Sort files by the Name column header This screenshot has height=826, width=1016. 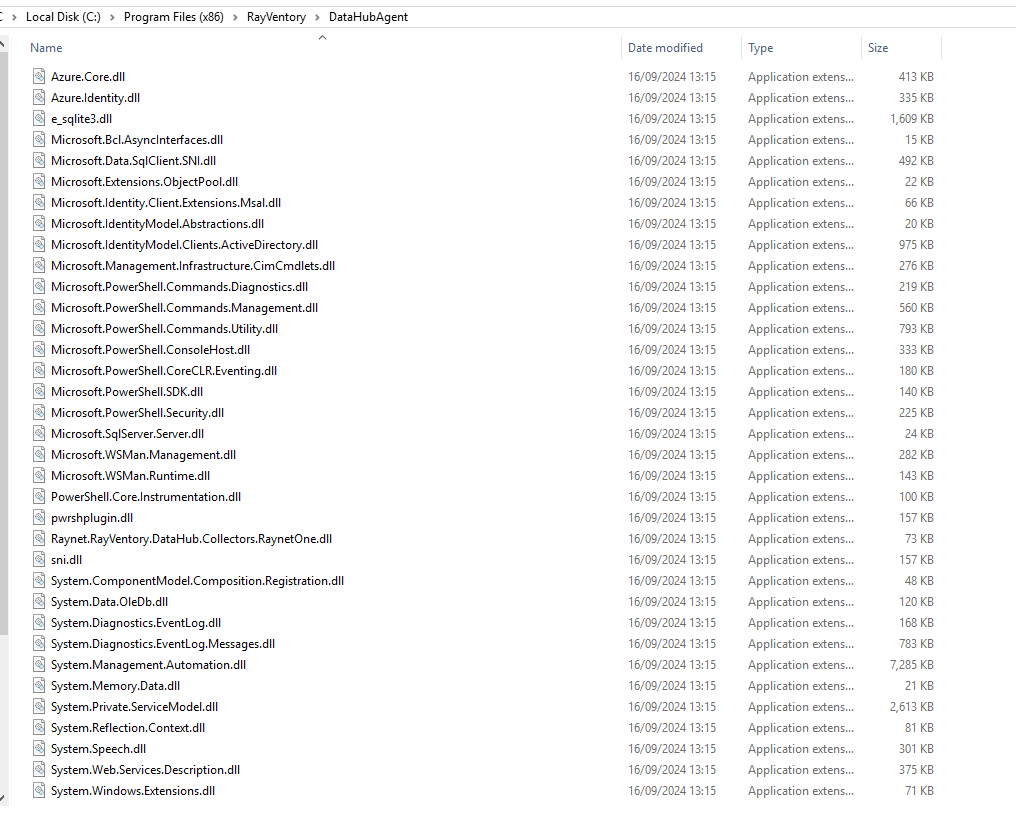(46, 48)
